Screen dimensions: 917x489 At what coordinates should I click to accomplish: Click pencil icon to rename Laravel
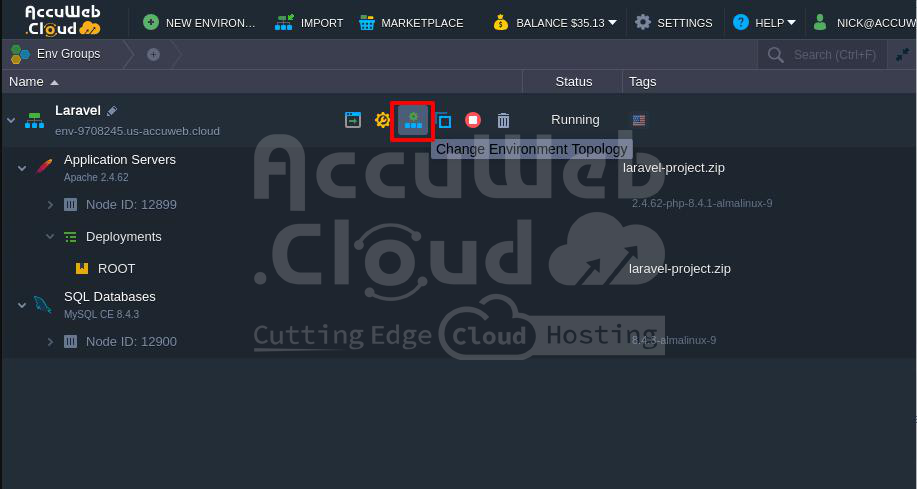coord(112,111)
